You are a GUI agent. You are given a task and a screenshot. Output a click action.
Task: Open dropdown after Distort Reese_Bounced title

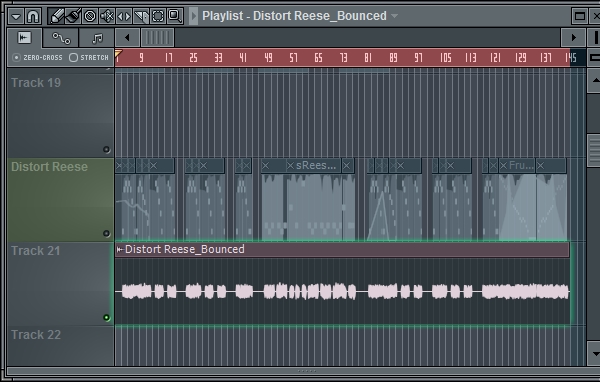395,16
